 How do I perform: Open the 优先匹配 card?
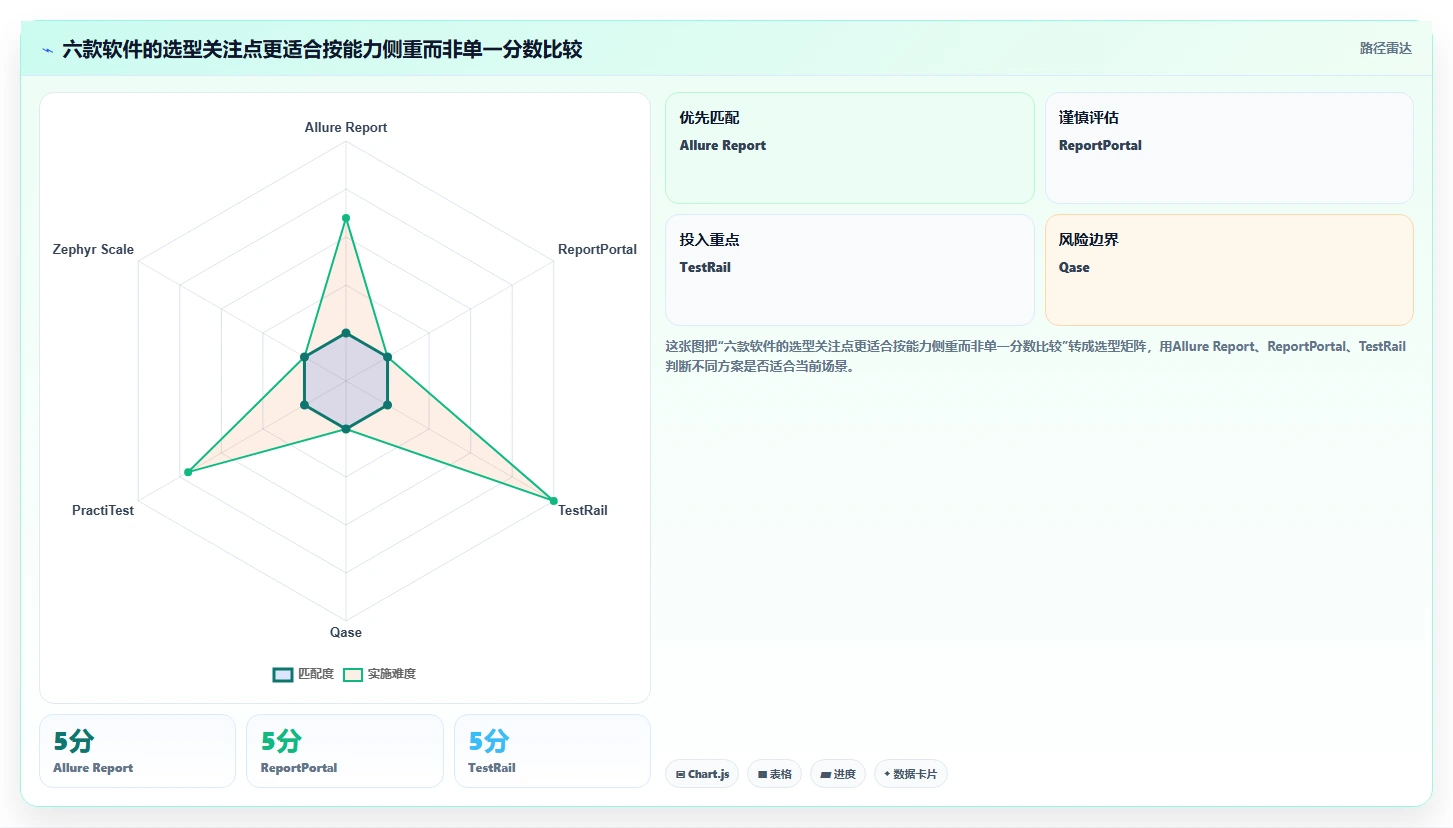click(x=850, y=148)
